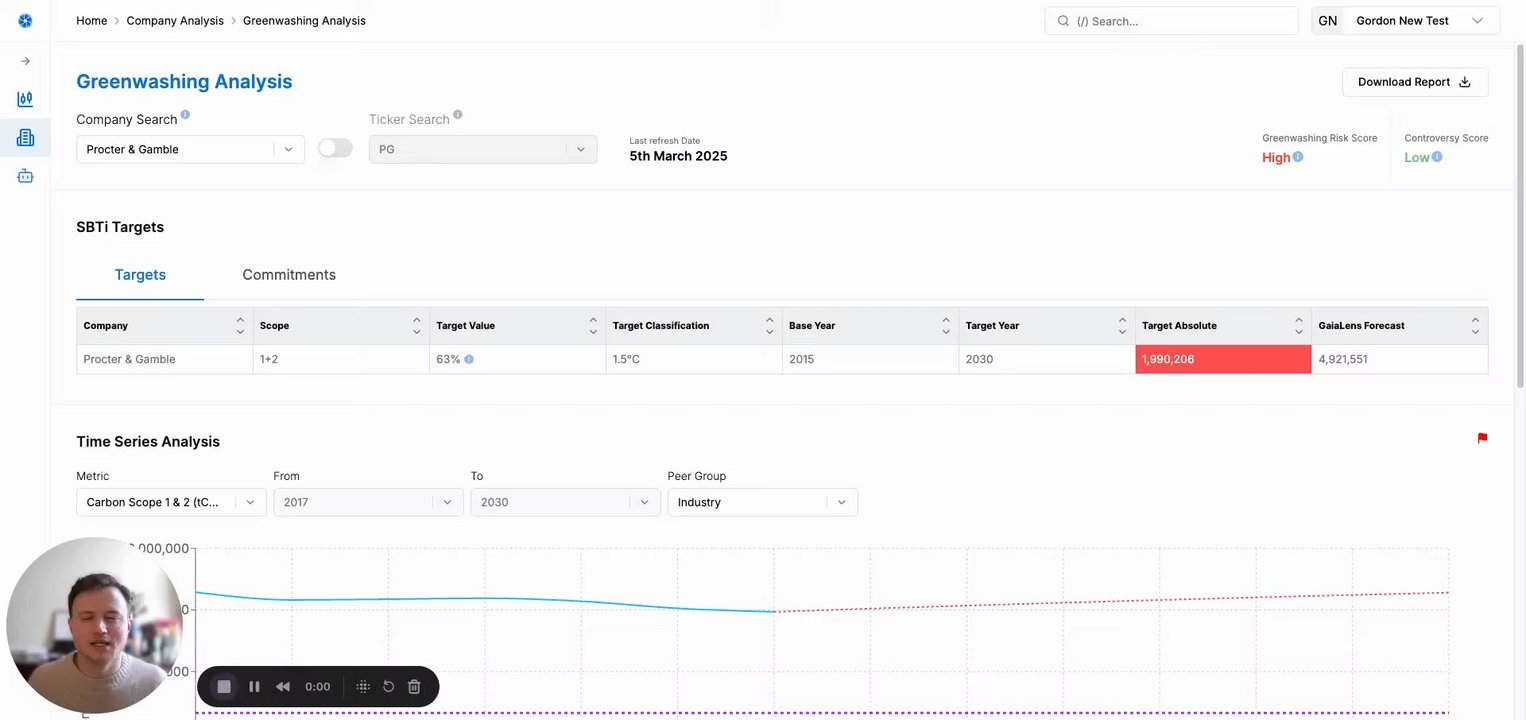Click the red flag icon in Time Series Analysis

tap(1482, 438)
